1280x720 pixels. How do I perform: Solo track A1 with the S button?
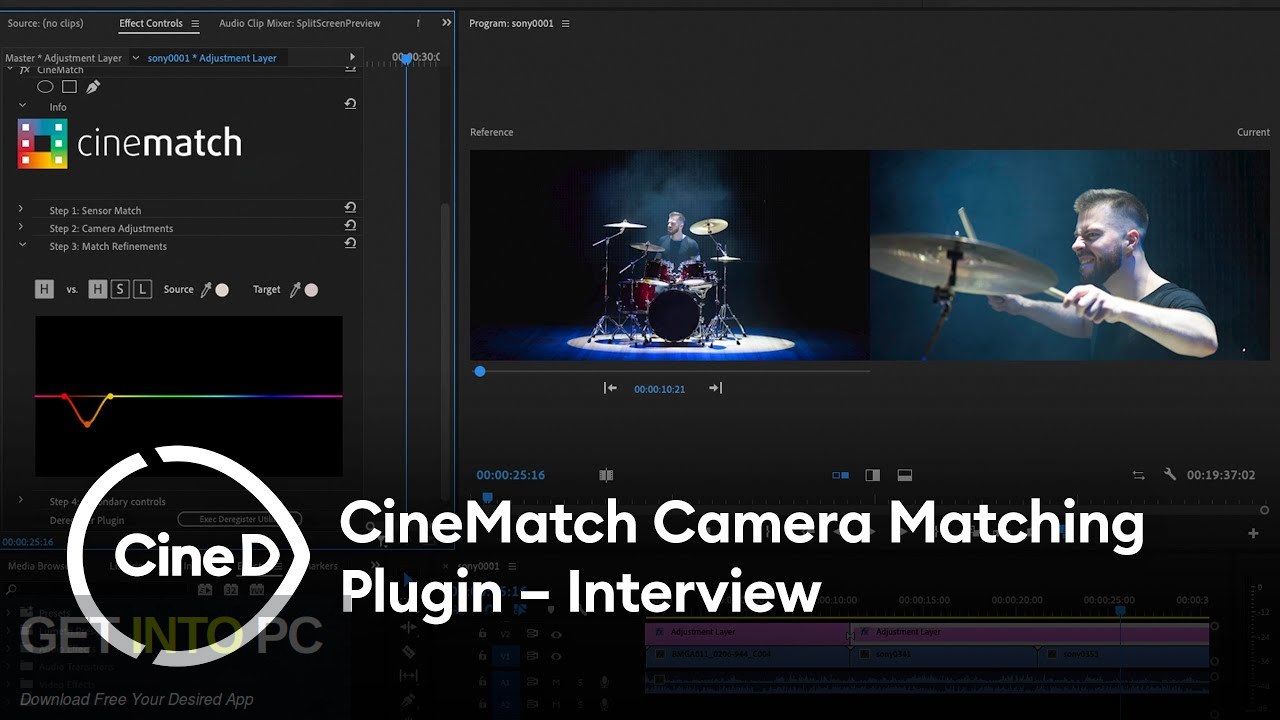click(580, 682)
